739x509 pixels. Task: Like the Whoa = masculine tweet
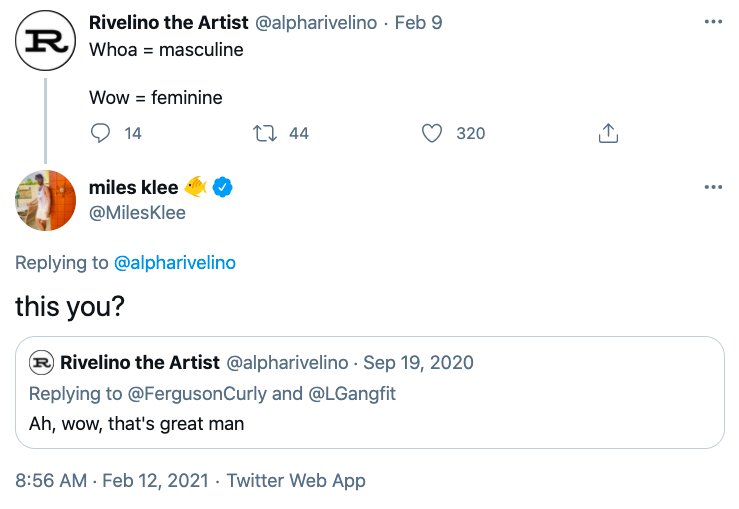(x=431, y=133)
